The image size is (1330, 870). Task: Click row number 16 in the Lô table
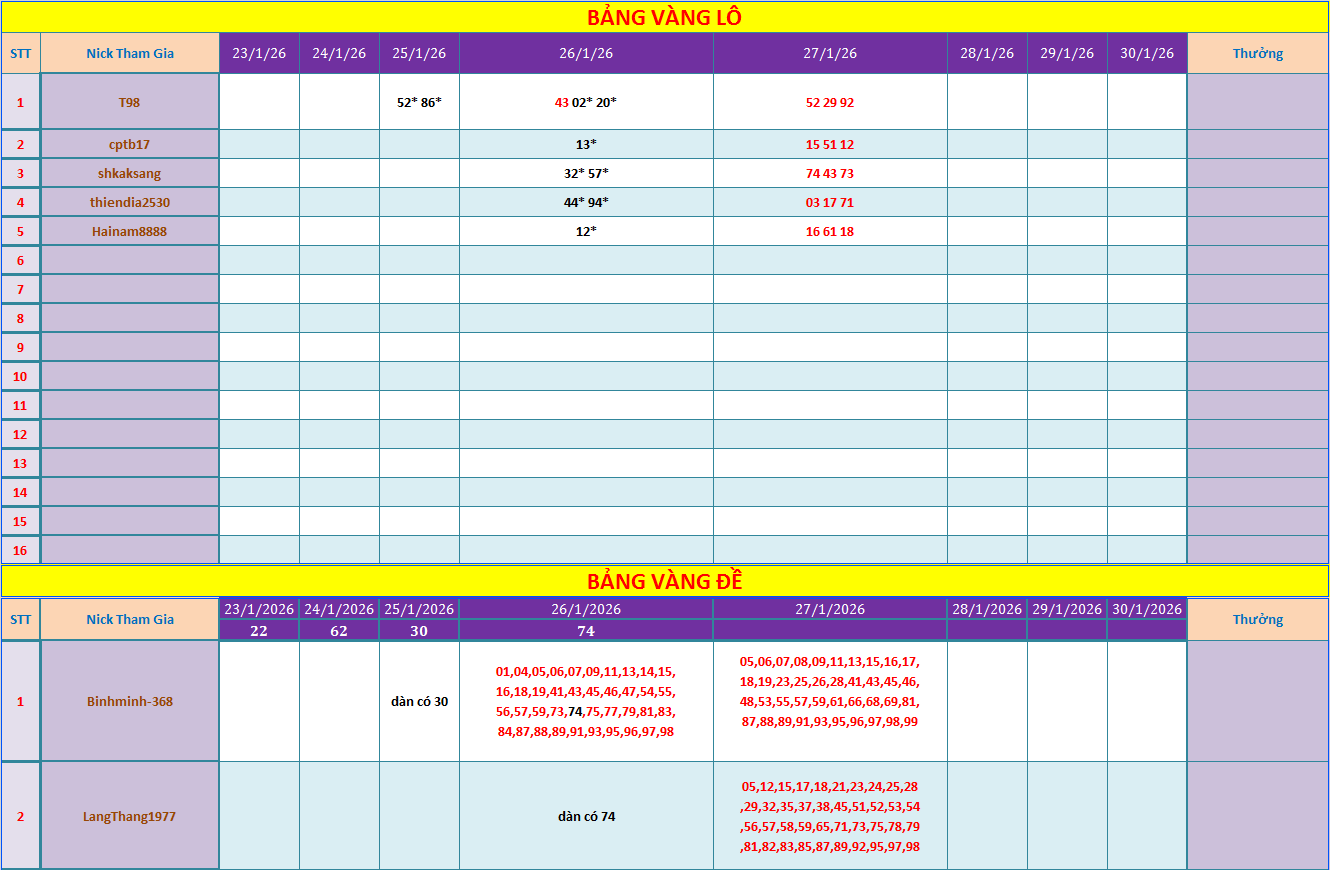tap(20, 550)
